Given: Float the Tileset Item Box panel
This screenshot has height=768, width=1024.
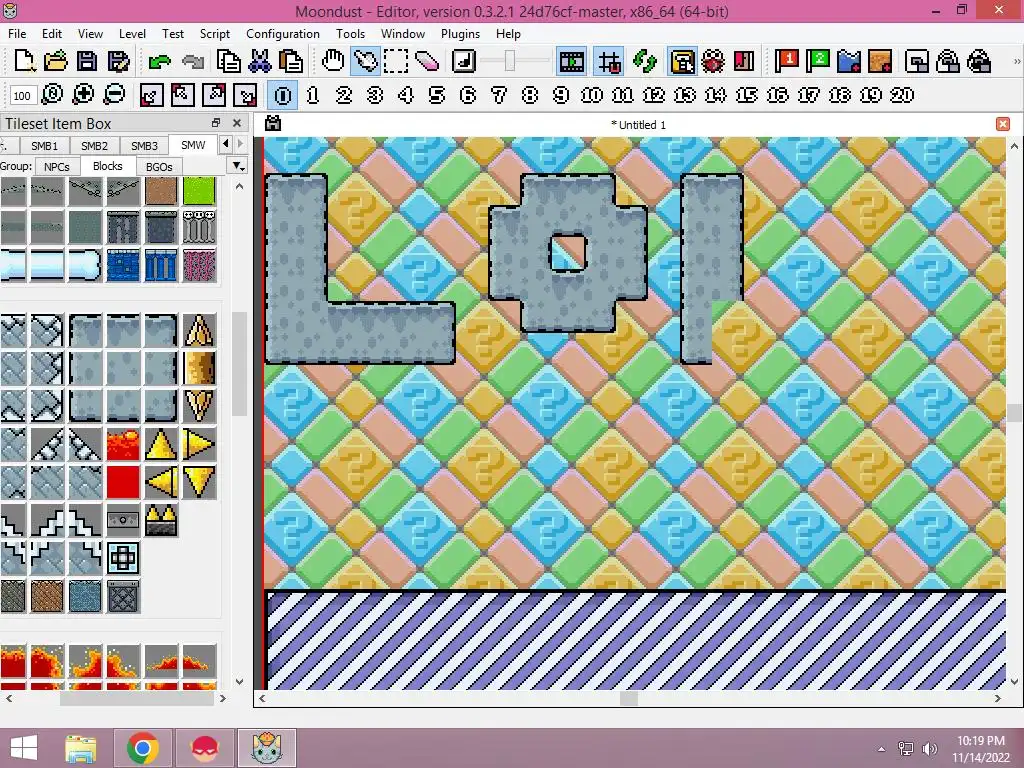Looking at the screenshot, I should coord(216,123).
